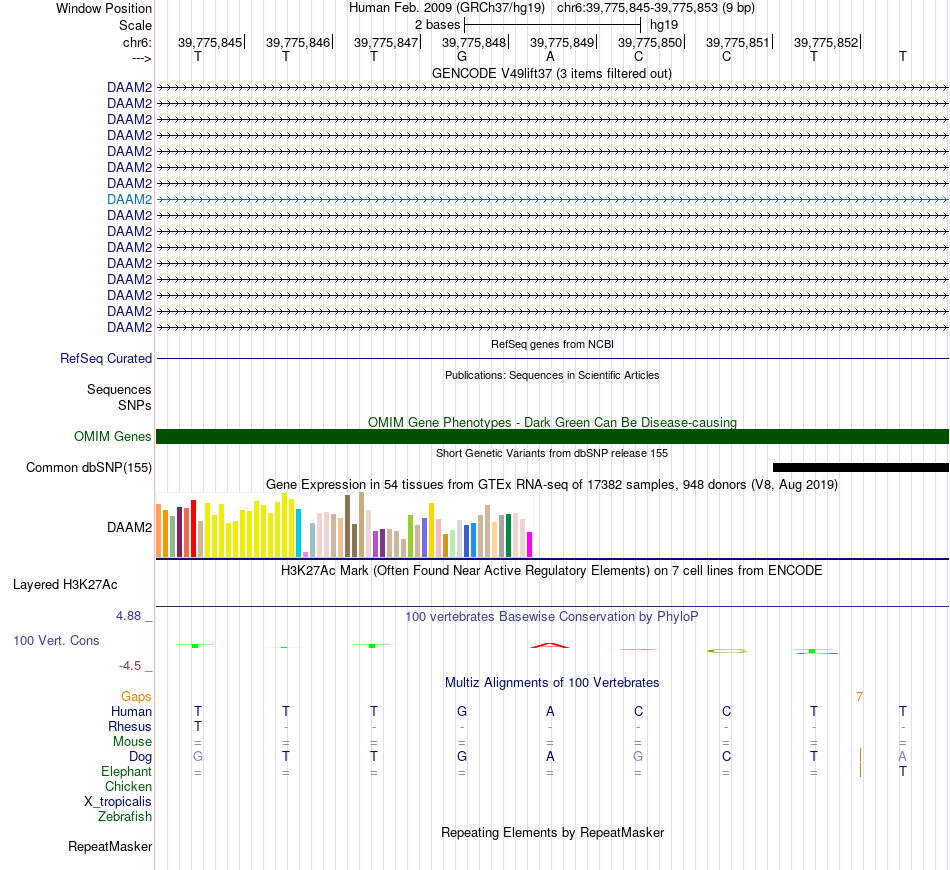
Task: Click the gray A base in the Dog row
Action: [903, 756]
